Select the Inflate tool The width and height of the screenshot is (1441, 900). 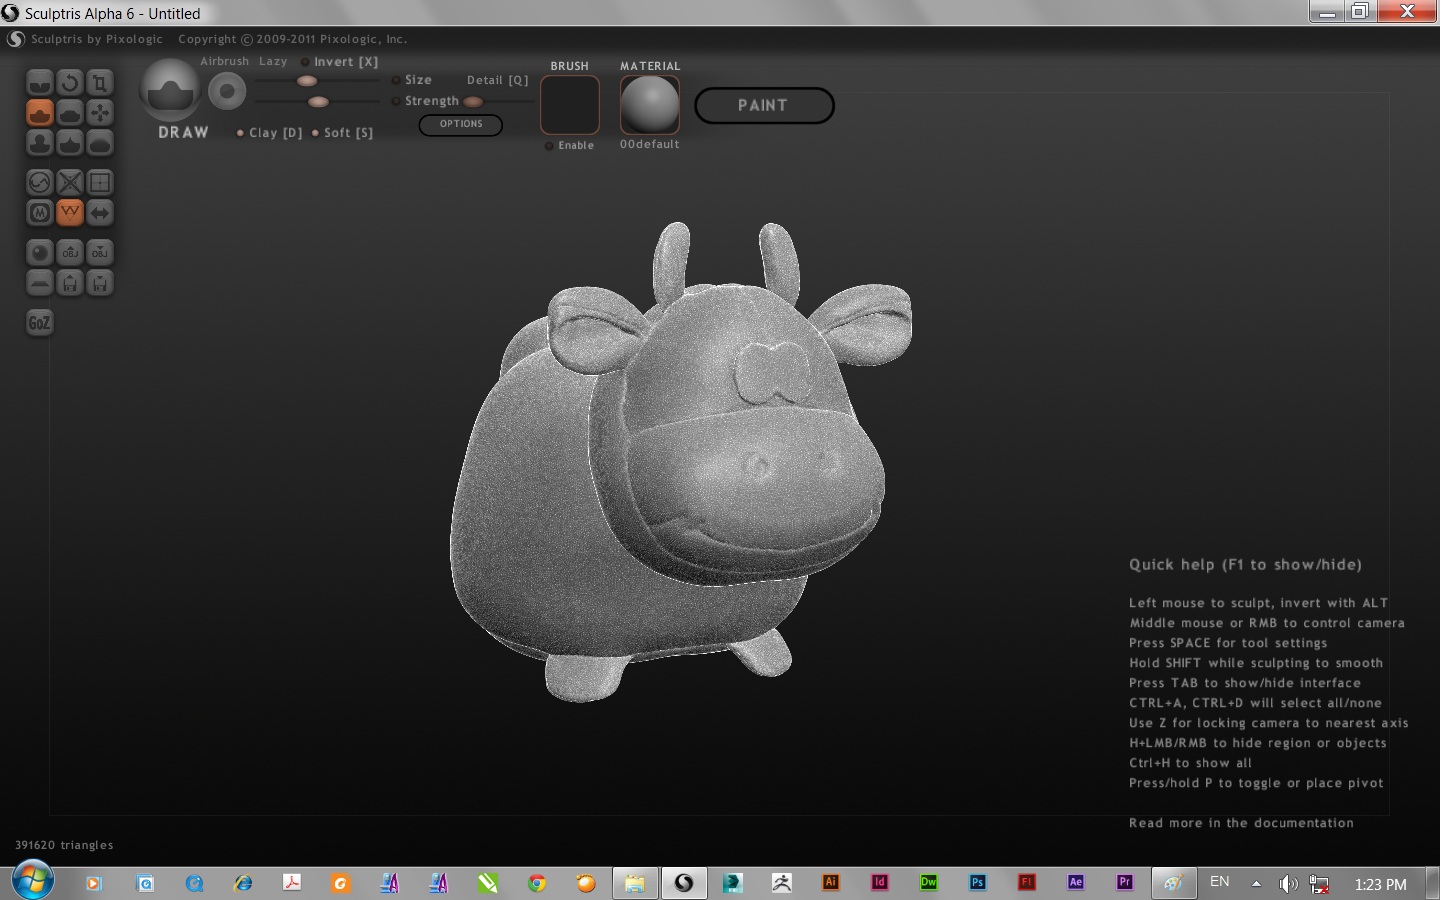tap(40, 143)
